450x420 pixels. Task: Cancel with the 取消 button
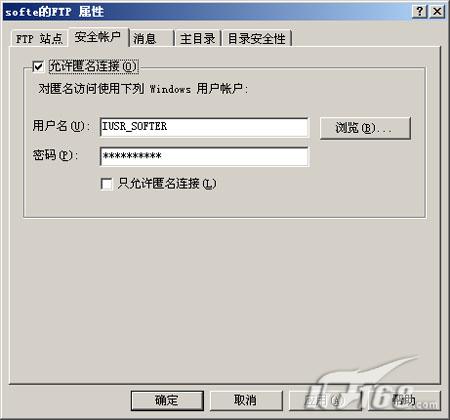pyautogui.click(x=246, y=400)
